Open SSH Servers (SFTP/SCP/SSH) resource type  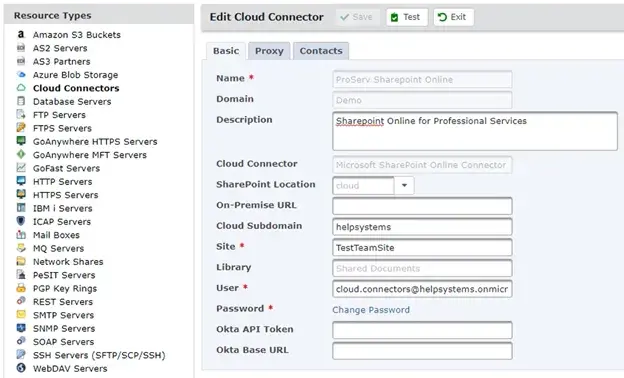click(99, 355)
